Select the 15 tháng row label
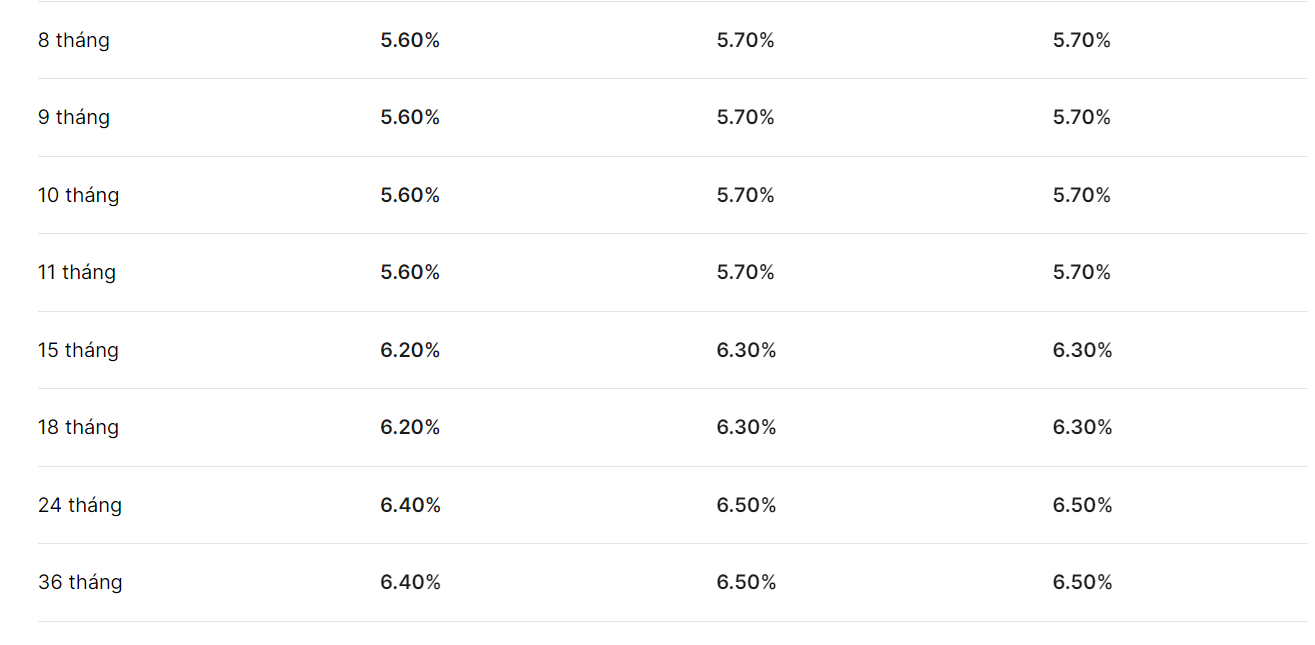The image size is (1315, 645). coord(78,351)
